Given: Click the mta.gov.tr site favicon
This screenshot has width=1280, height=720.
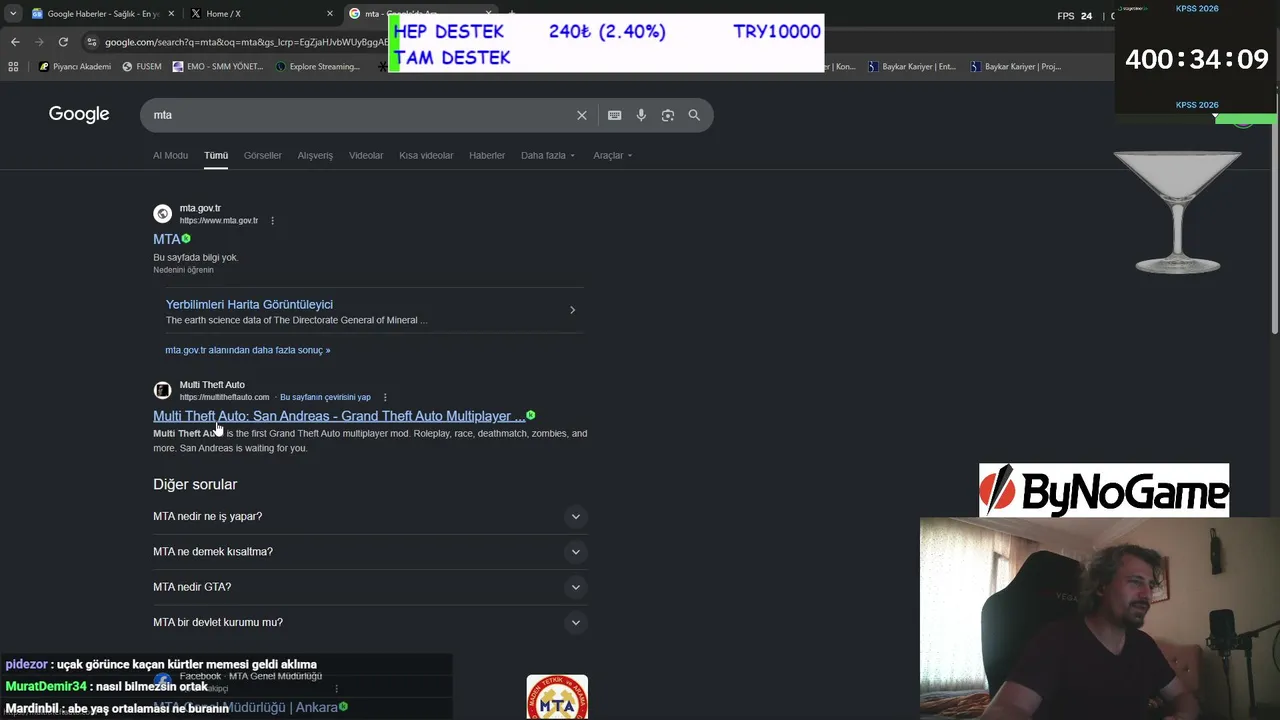Looking at the screenshot, I should pyautogui.click(x=162, y=214).
